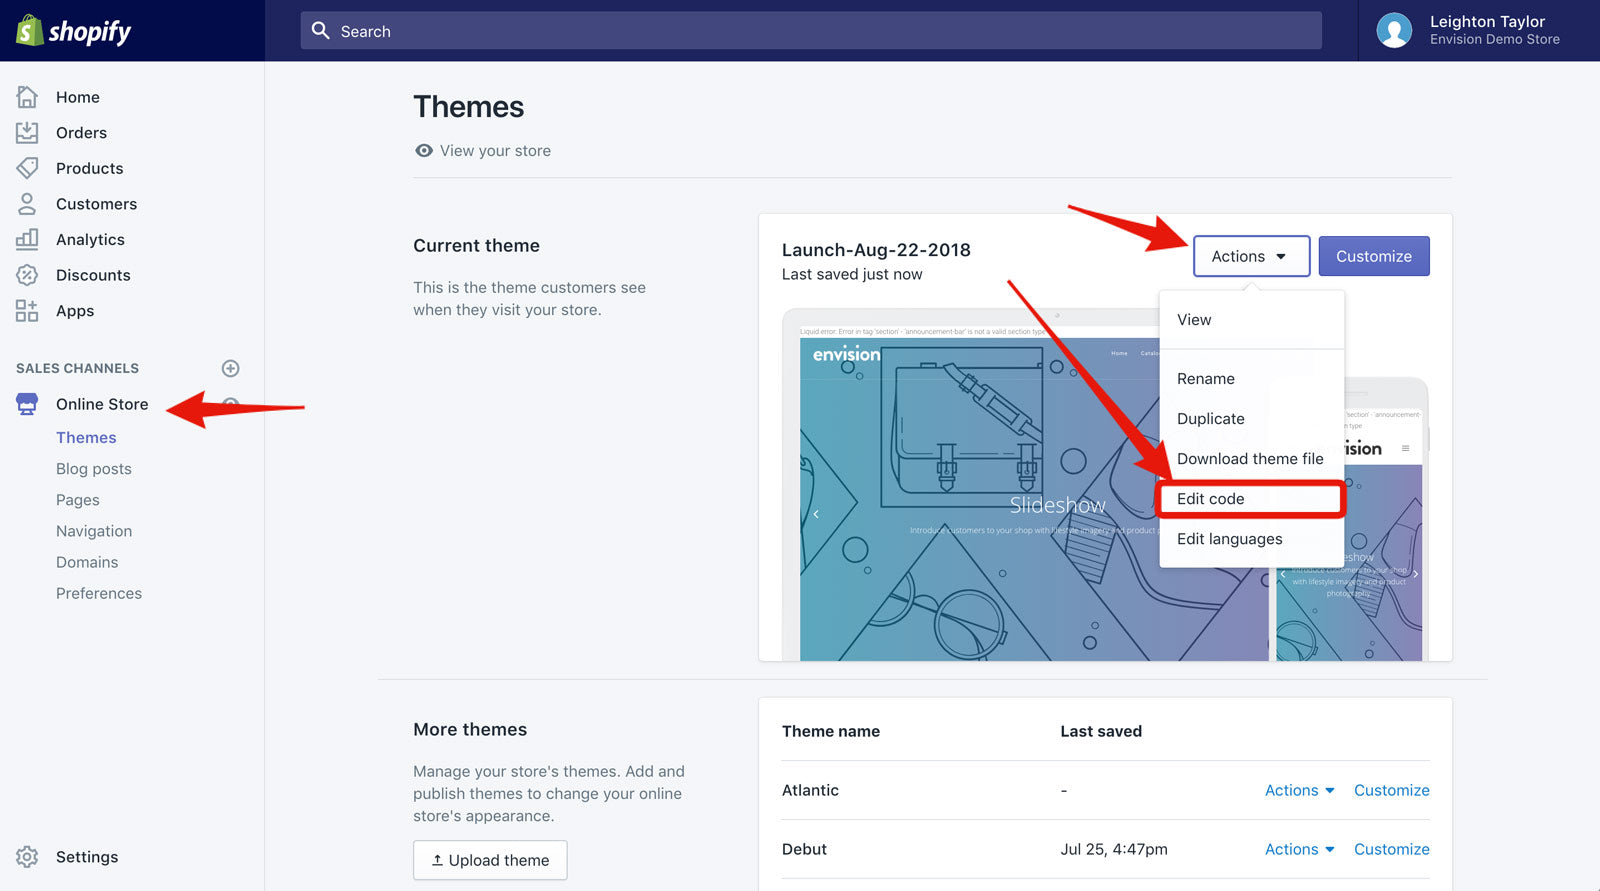Choose Duplicate from the Actions menu

[x=1251, y=419]
